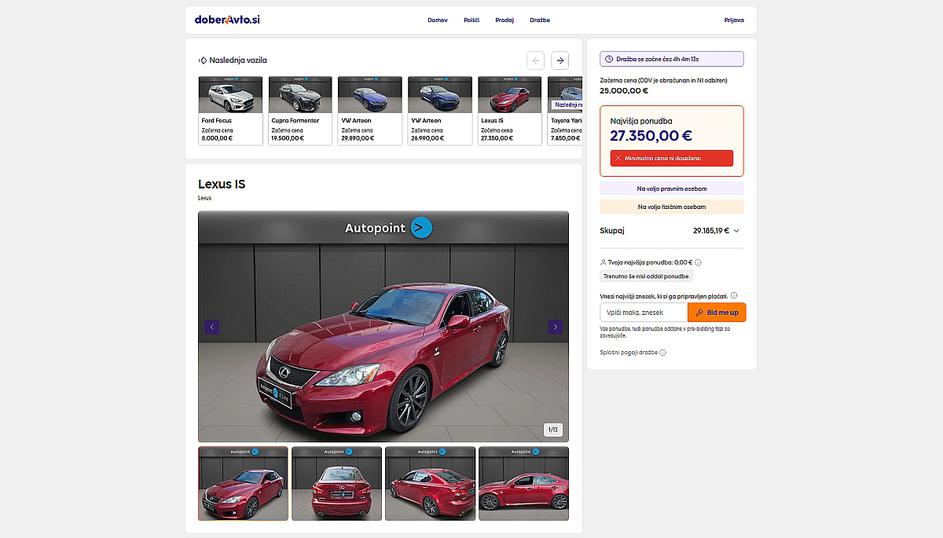Viewport: 943px width, 538px height.
Task: Expand the Skupaj total price chevron
Action: pos(737,231)
